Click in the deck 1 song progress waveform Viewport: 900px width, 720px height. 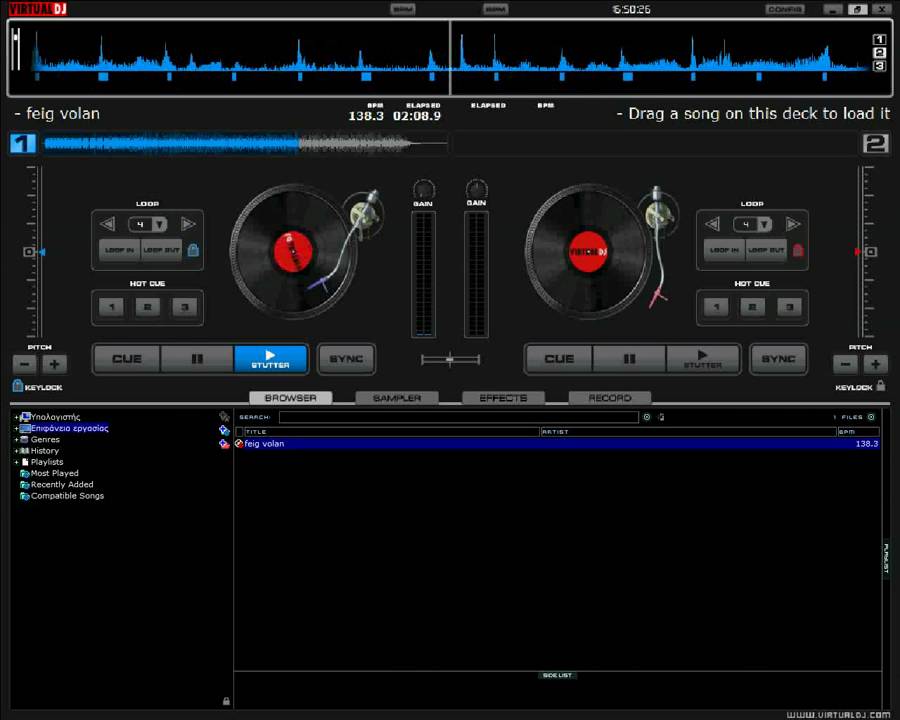coord(246,144)
